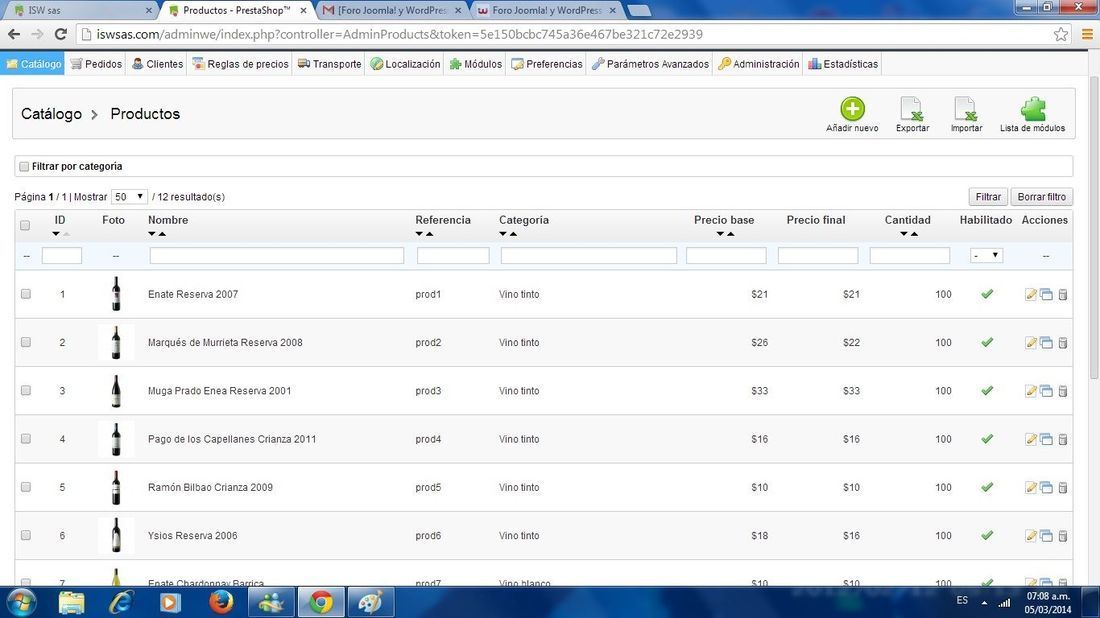Open Reglas de precios menu
The height and width of the screenshot is (618, 1100).
[x=241, y=64]
